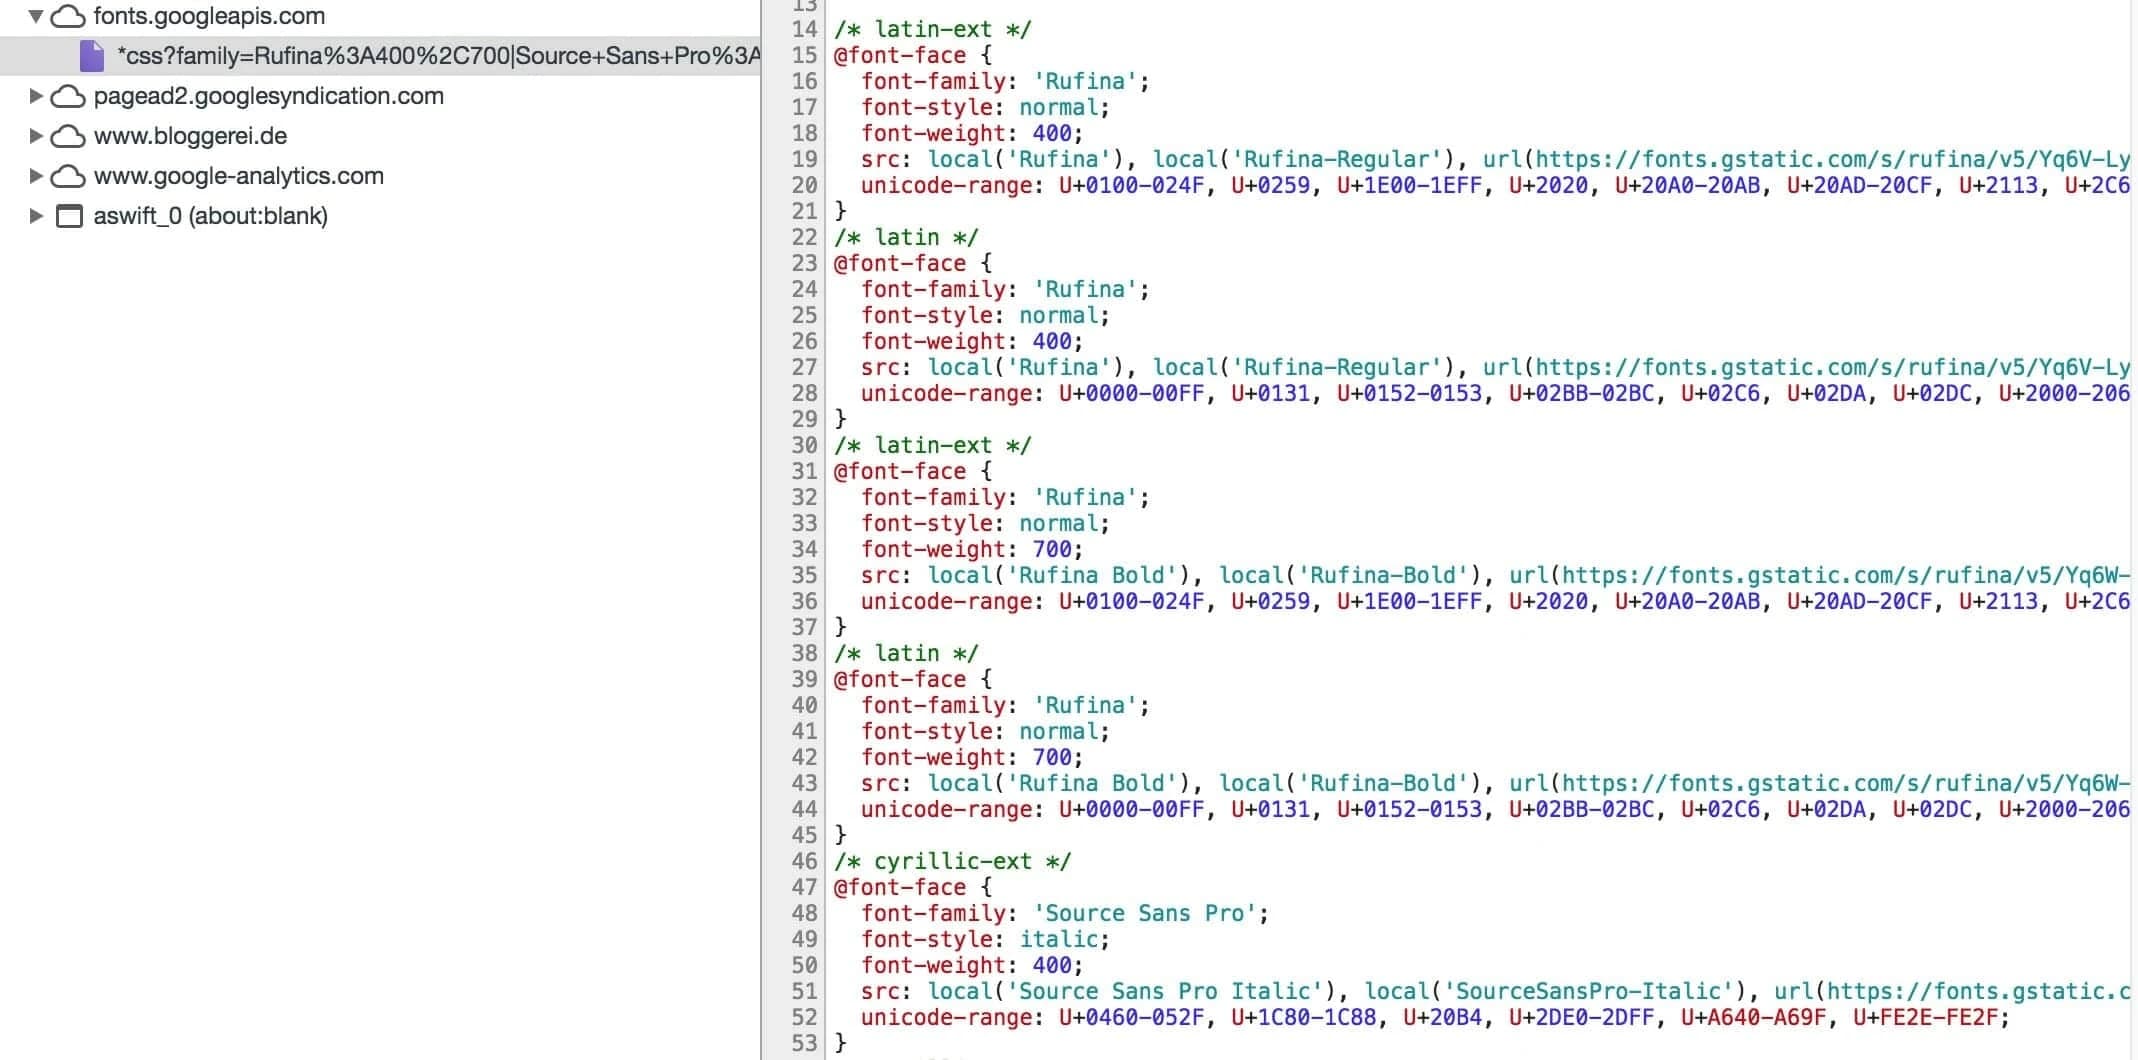Expand the aswift_0 (about:blank) frame
Screen dimensions: 2138x1060
[x=36, y=216]
